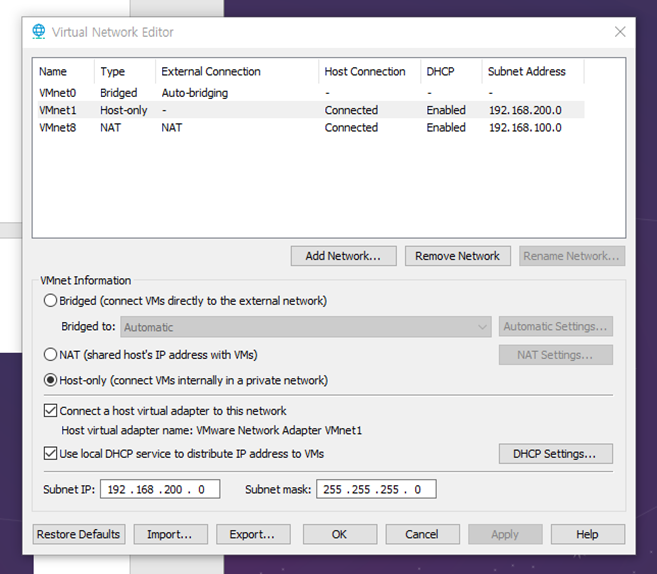Select the Bridged radio button
This screenshot has width=657, height=574.
pyautogui.click(x=50, y=301)
